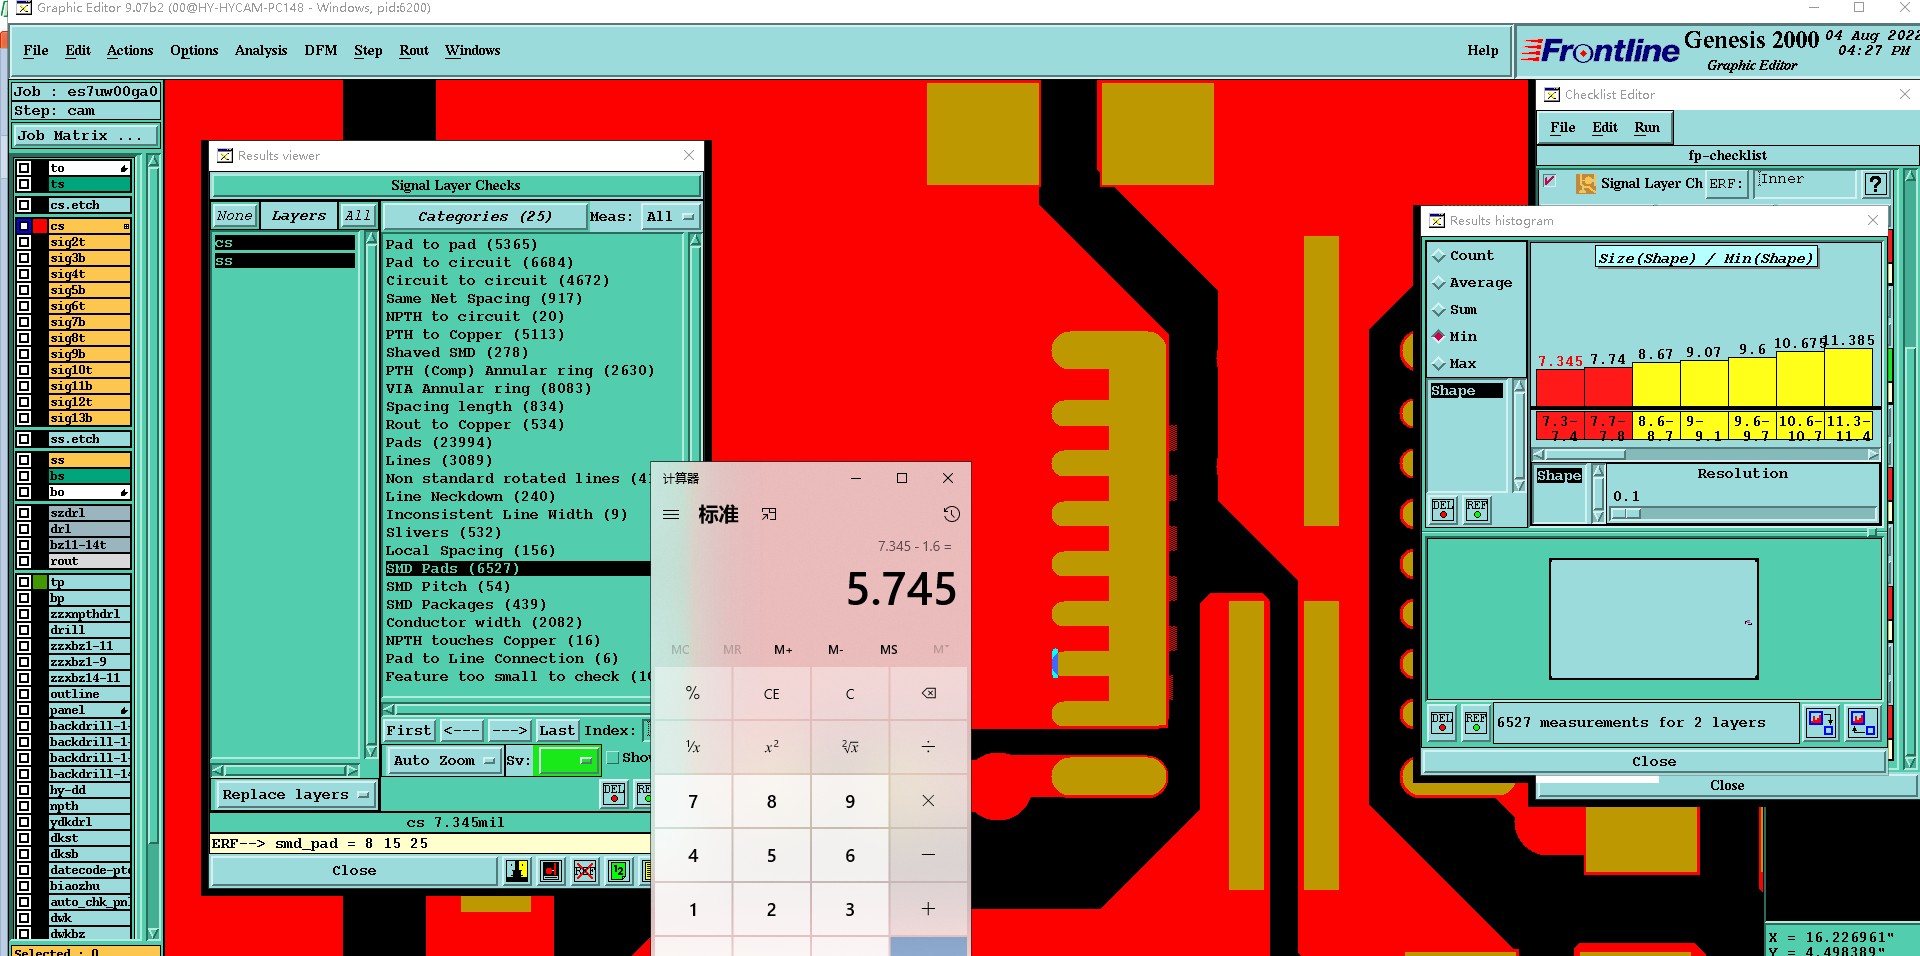Open the Windows menu
Screen dimensions: 1920x956
point(472,50)
